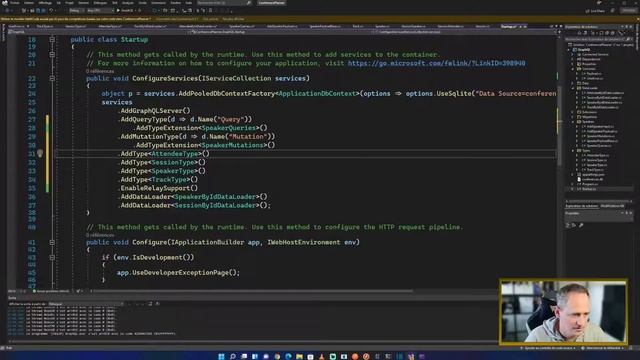Switch to the Startup.cs editor tab
The width and height of the screenshot is (640, 360).
tap(509, 27)
